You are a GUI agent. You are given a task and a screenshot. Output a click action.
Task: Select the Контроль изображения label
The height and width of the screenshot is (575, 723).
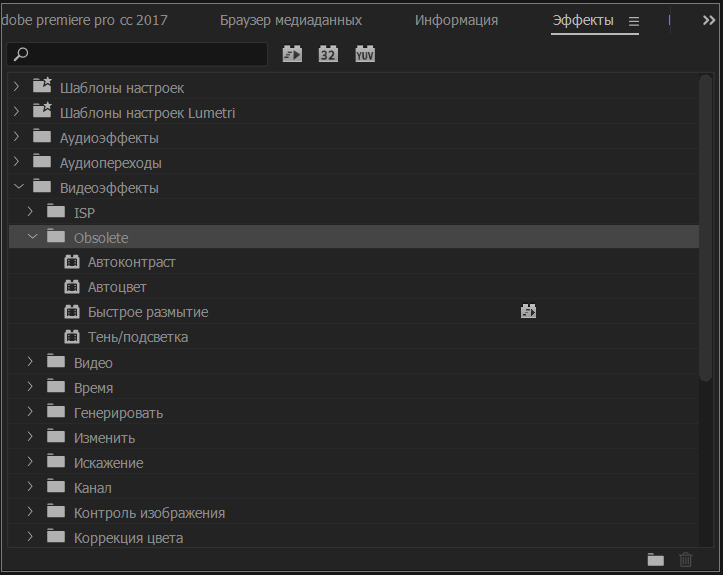149,513
